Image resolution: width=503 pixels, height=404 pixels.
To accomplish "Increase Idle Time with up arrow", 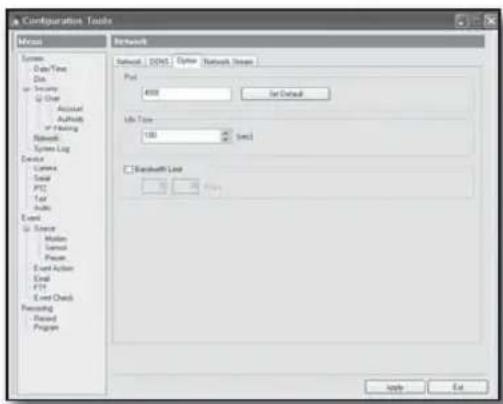I will pos(226,133).
